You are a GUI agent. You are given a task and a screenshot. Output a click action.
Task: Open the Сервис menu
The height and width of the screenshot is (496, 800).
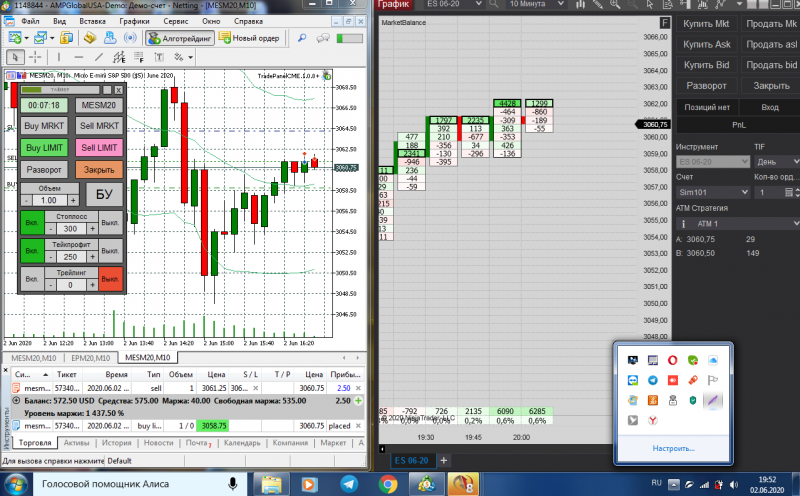point(176,21)
